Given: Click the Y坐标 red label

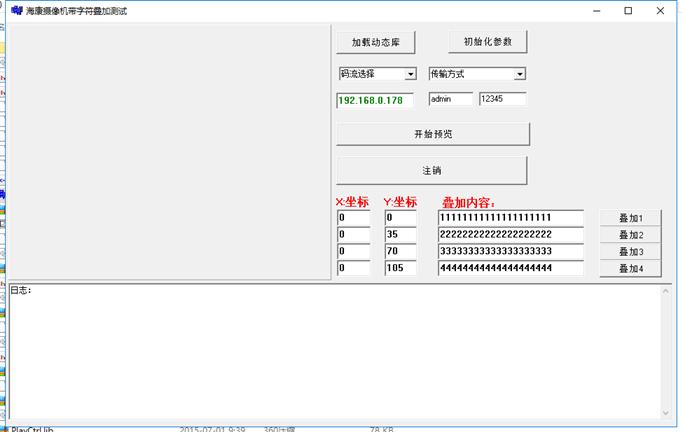Looking at the screenshot, I should 400,202.
